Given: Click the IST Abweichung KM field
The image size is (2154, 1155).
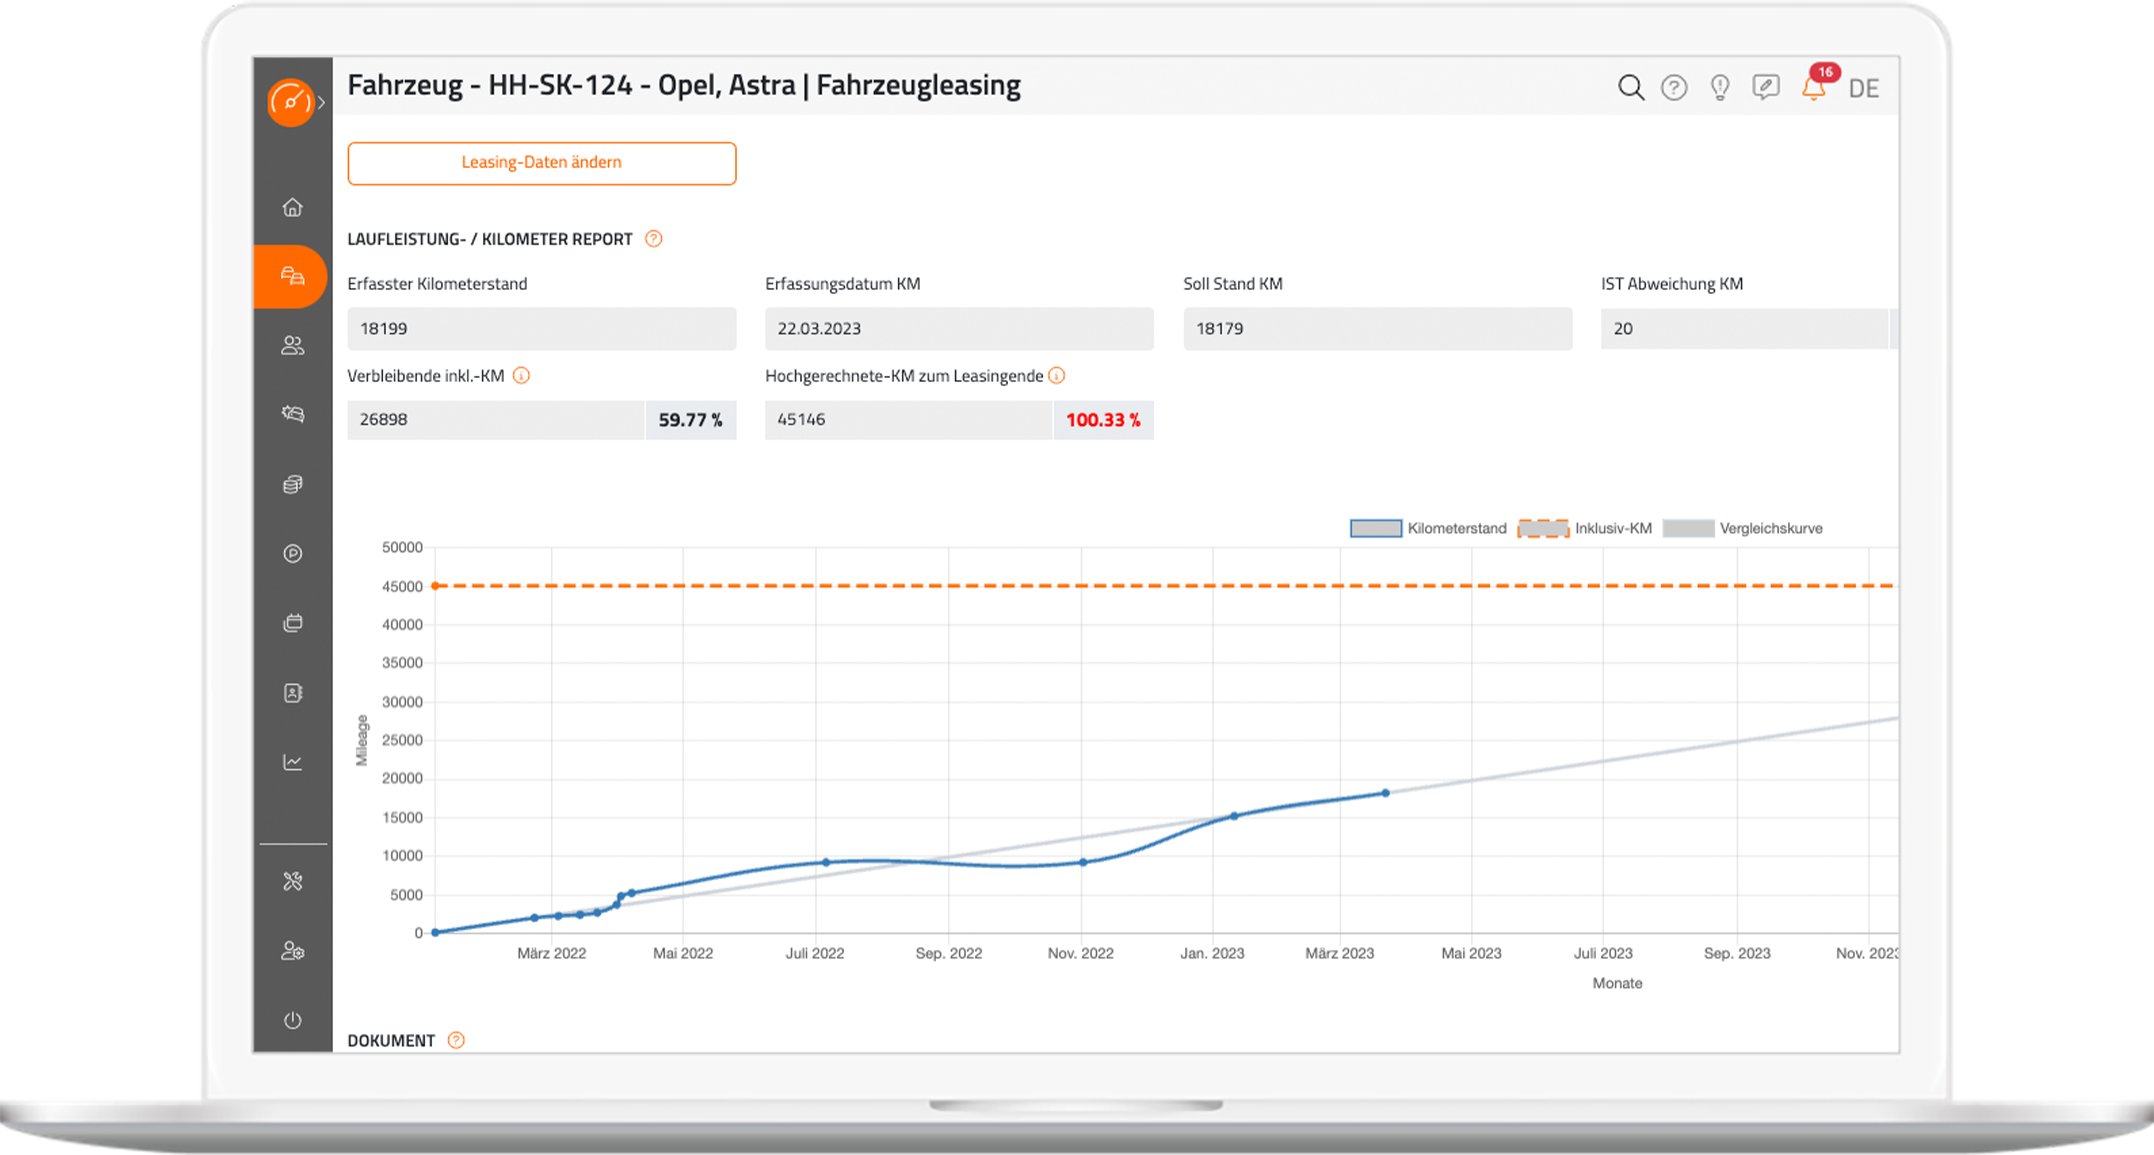Looking at the screenshot, I should (x=1744, y=328).
